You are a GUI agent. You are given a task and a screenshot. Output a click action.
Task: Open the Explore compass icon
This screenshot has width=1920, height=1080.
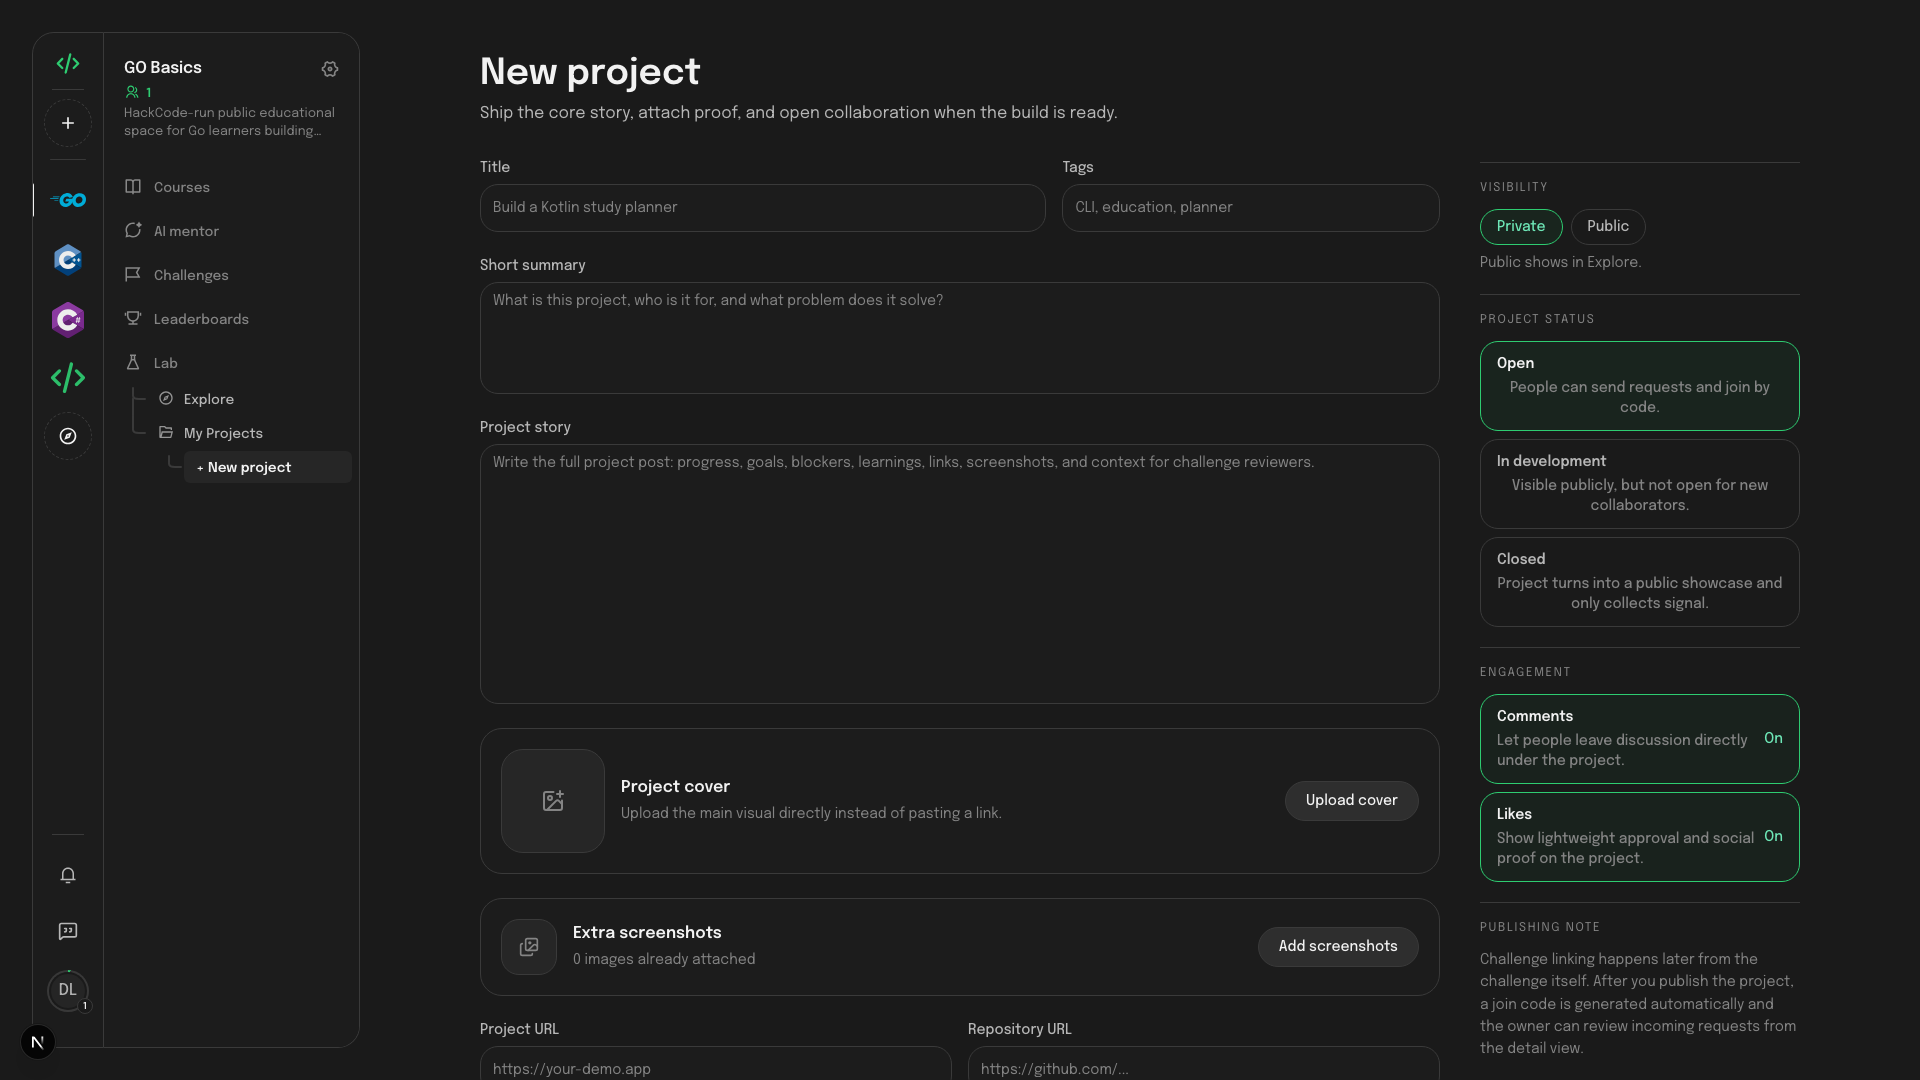point(68,436)
